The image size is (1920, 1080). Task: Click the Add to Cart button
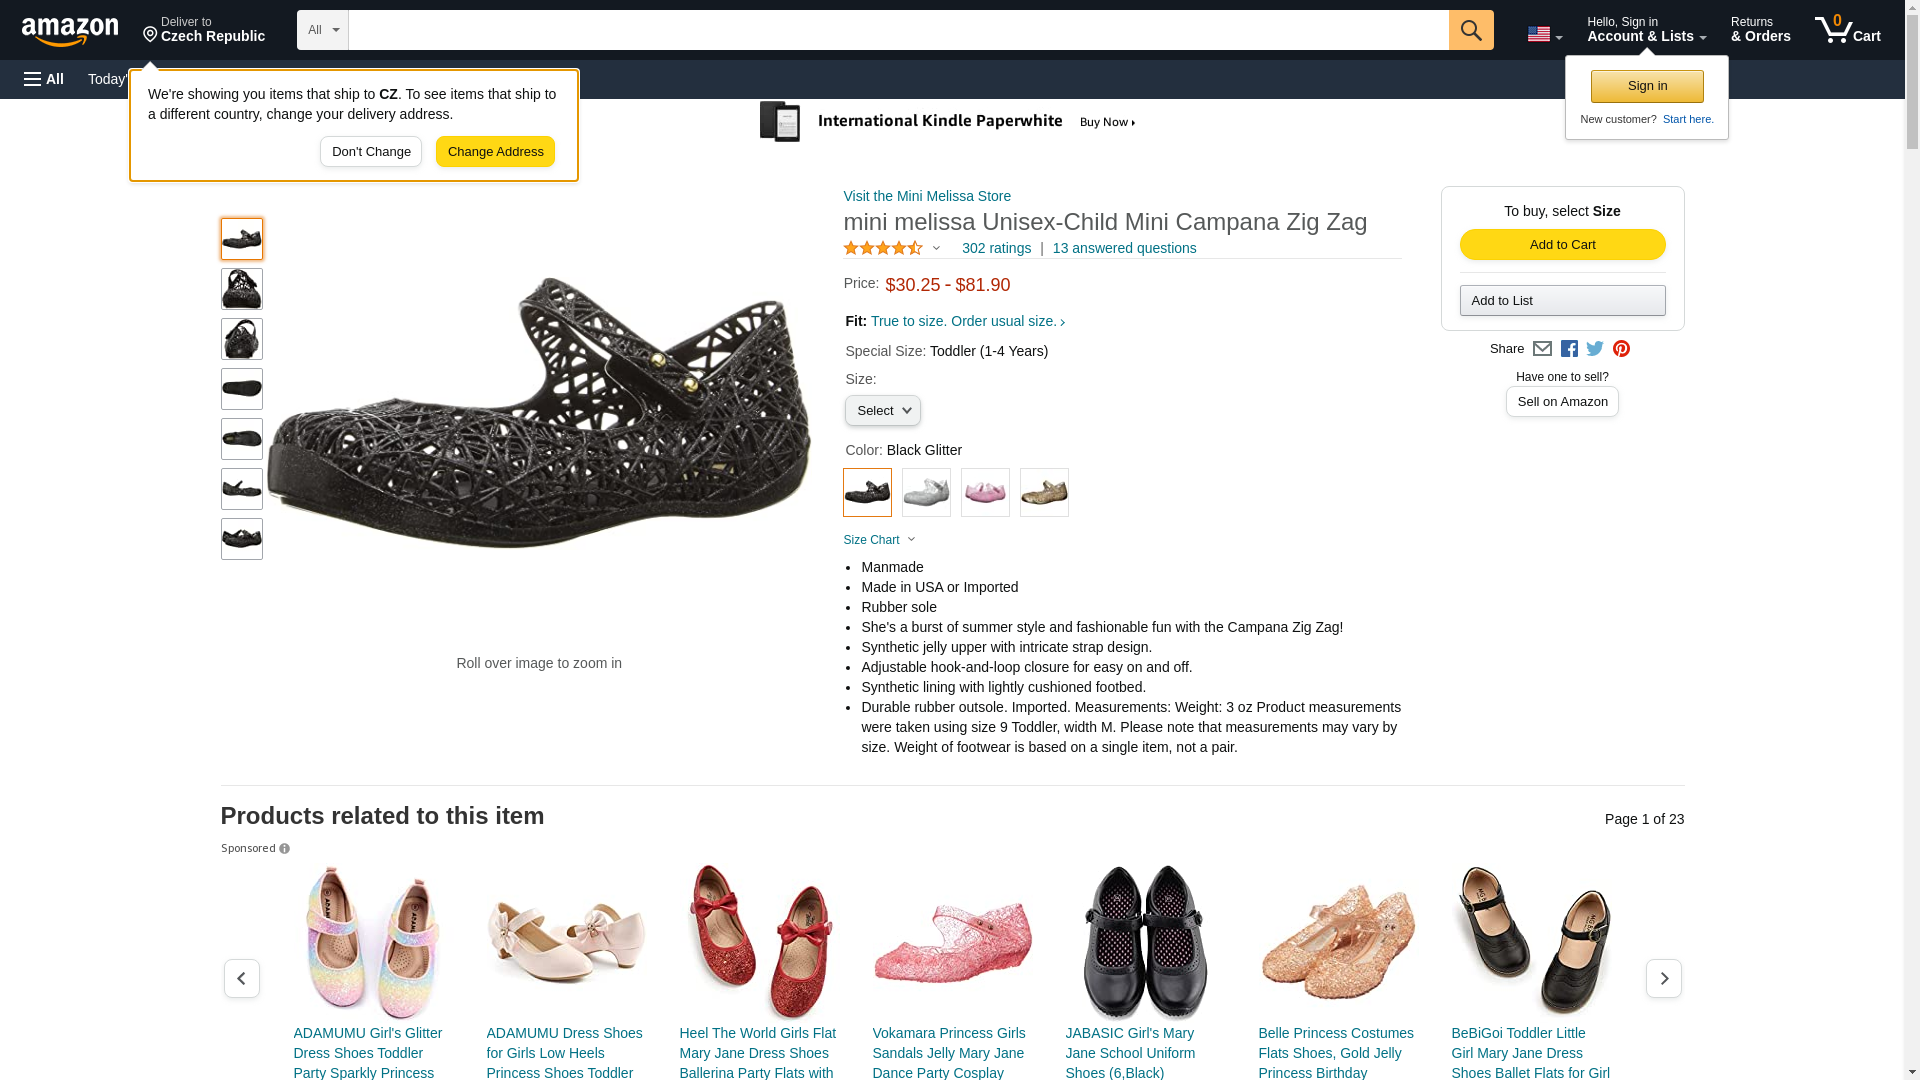pos(1562,245)
